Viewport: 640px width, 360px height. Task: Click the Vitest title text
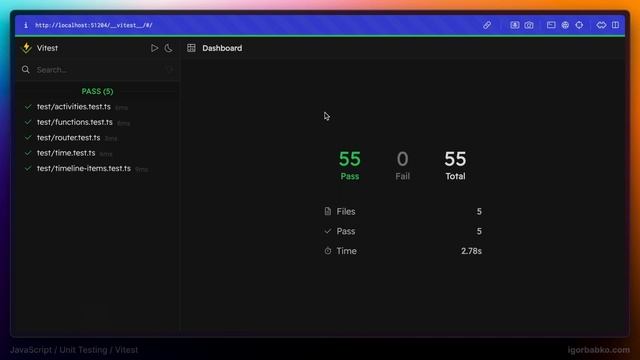47,48
